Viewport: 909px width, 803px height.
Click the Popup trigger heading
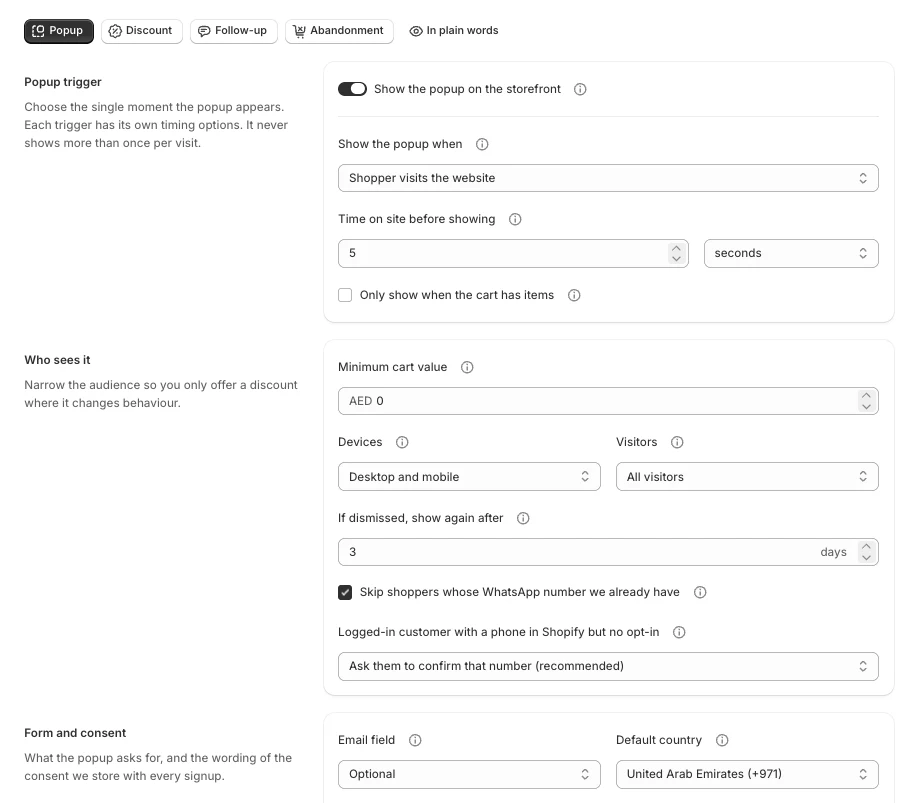coord(63,82)
